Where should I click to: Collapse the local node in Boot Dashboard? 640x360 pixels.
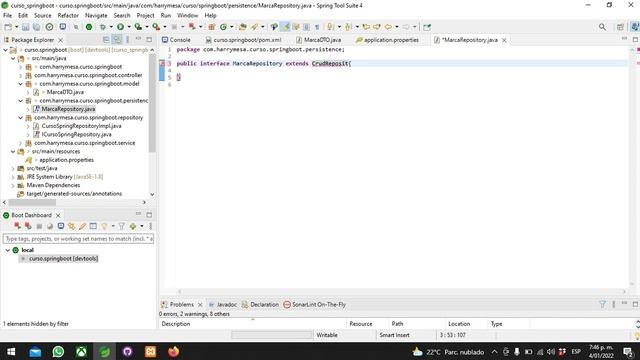(x=7, y=250)
